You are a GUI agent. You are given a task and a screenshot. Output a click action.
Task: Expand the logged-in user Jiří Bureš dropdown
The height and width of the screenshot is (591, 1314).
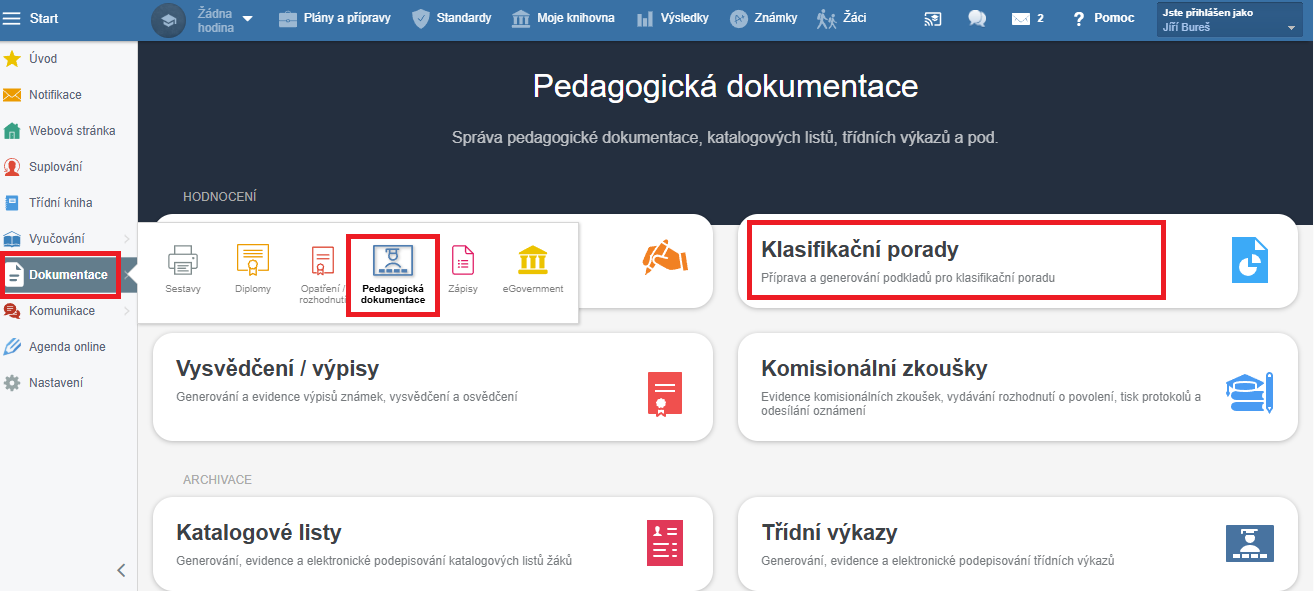click(x=1229, y=19)
